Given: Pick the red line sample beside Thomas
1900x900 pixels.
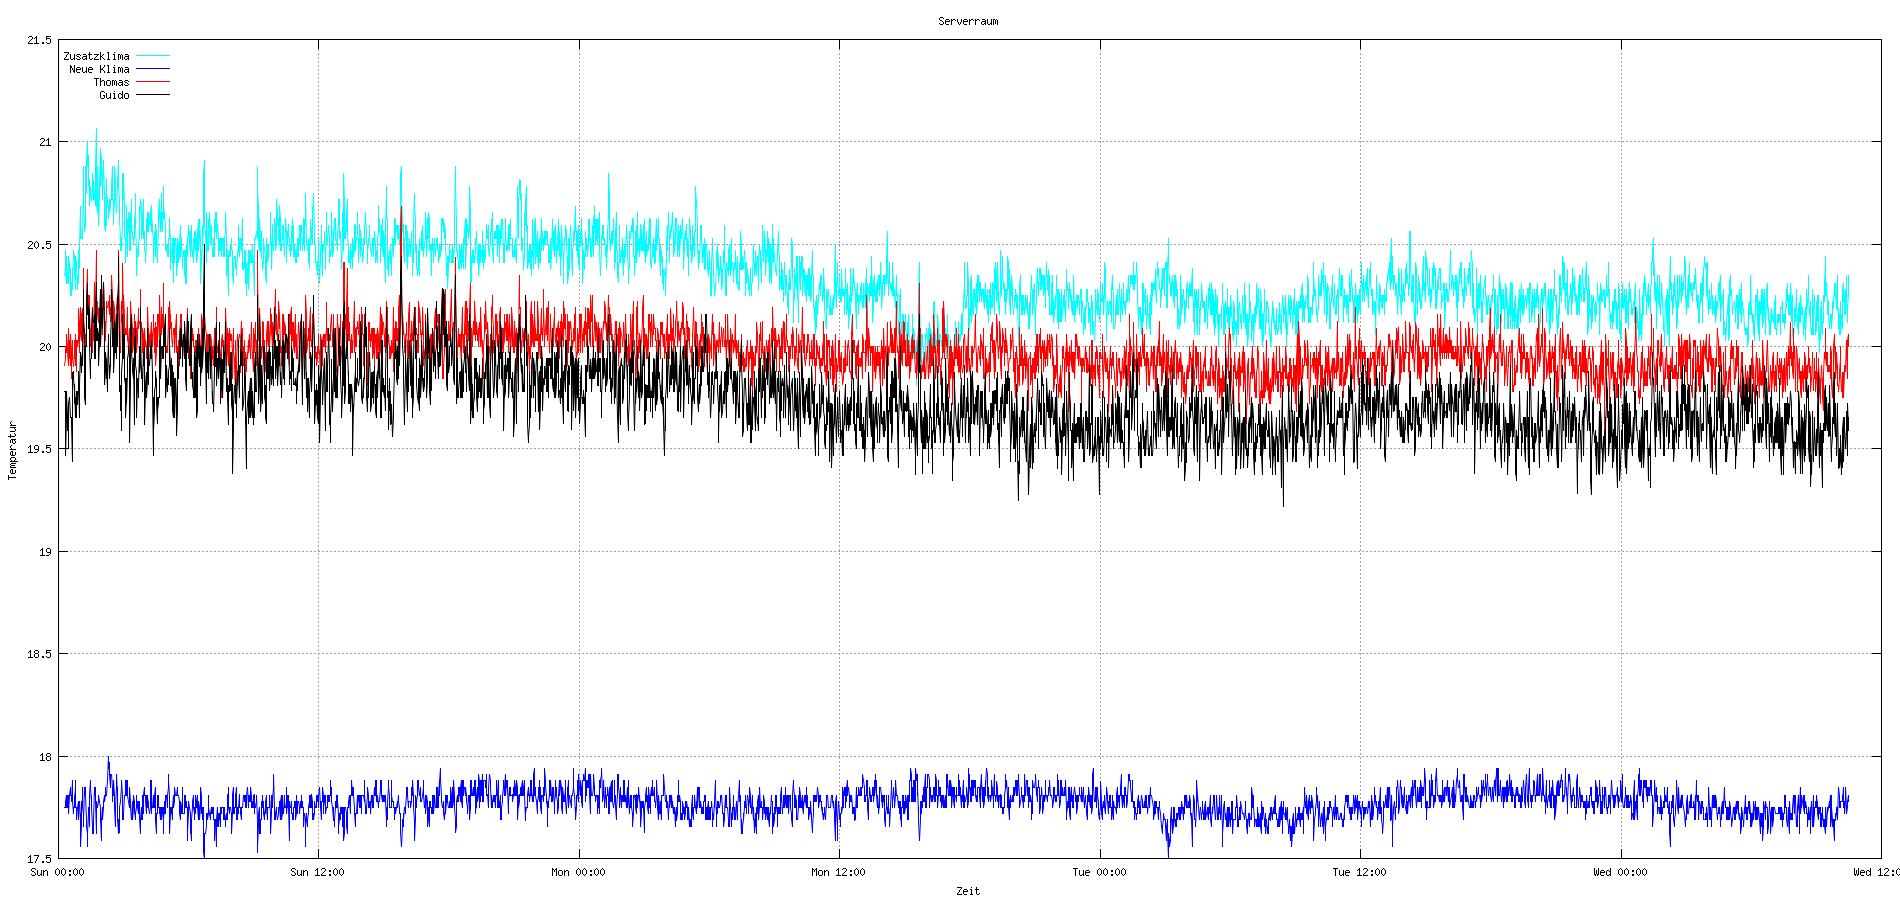Looking at the screenshot, I should tap(153, 82).
